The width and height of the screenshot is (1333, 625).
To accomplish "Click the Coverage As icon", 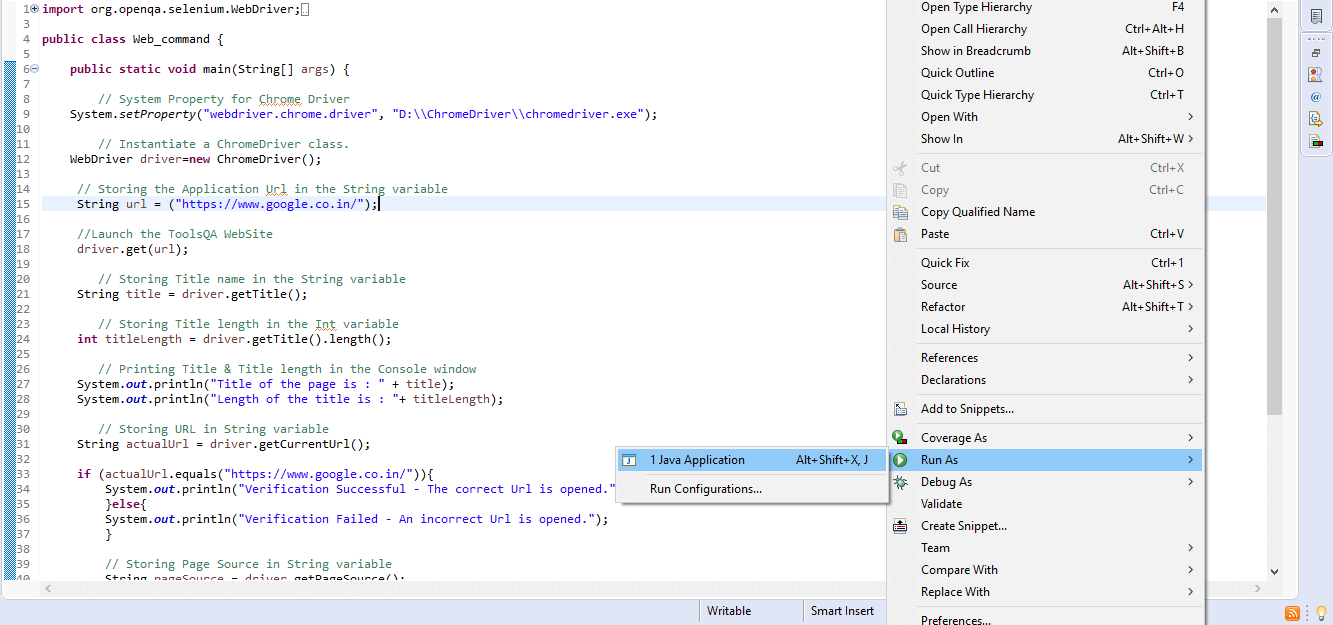I will (x=901, y=438).
